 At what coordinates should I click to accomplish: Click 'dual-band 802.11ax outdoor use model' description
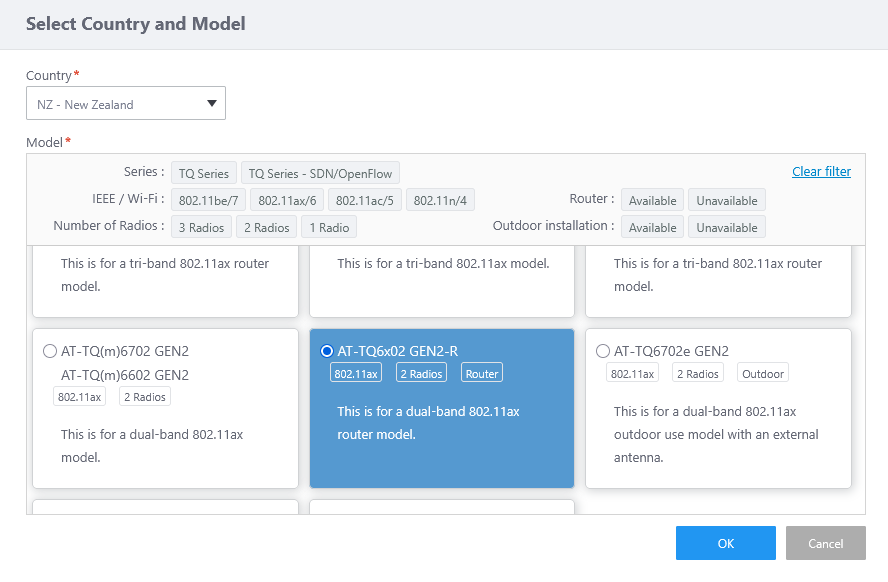(x=716, y=434)
